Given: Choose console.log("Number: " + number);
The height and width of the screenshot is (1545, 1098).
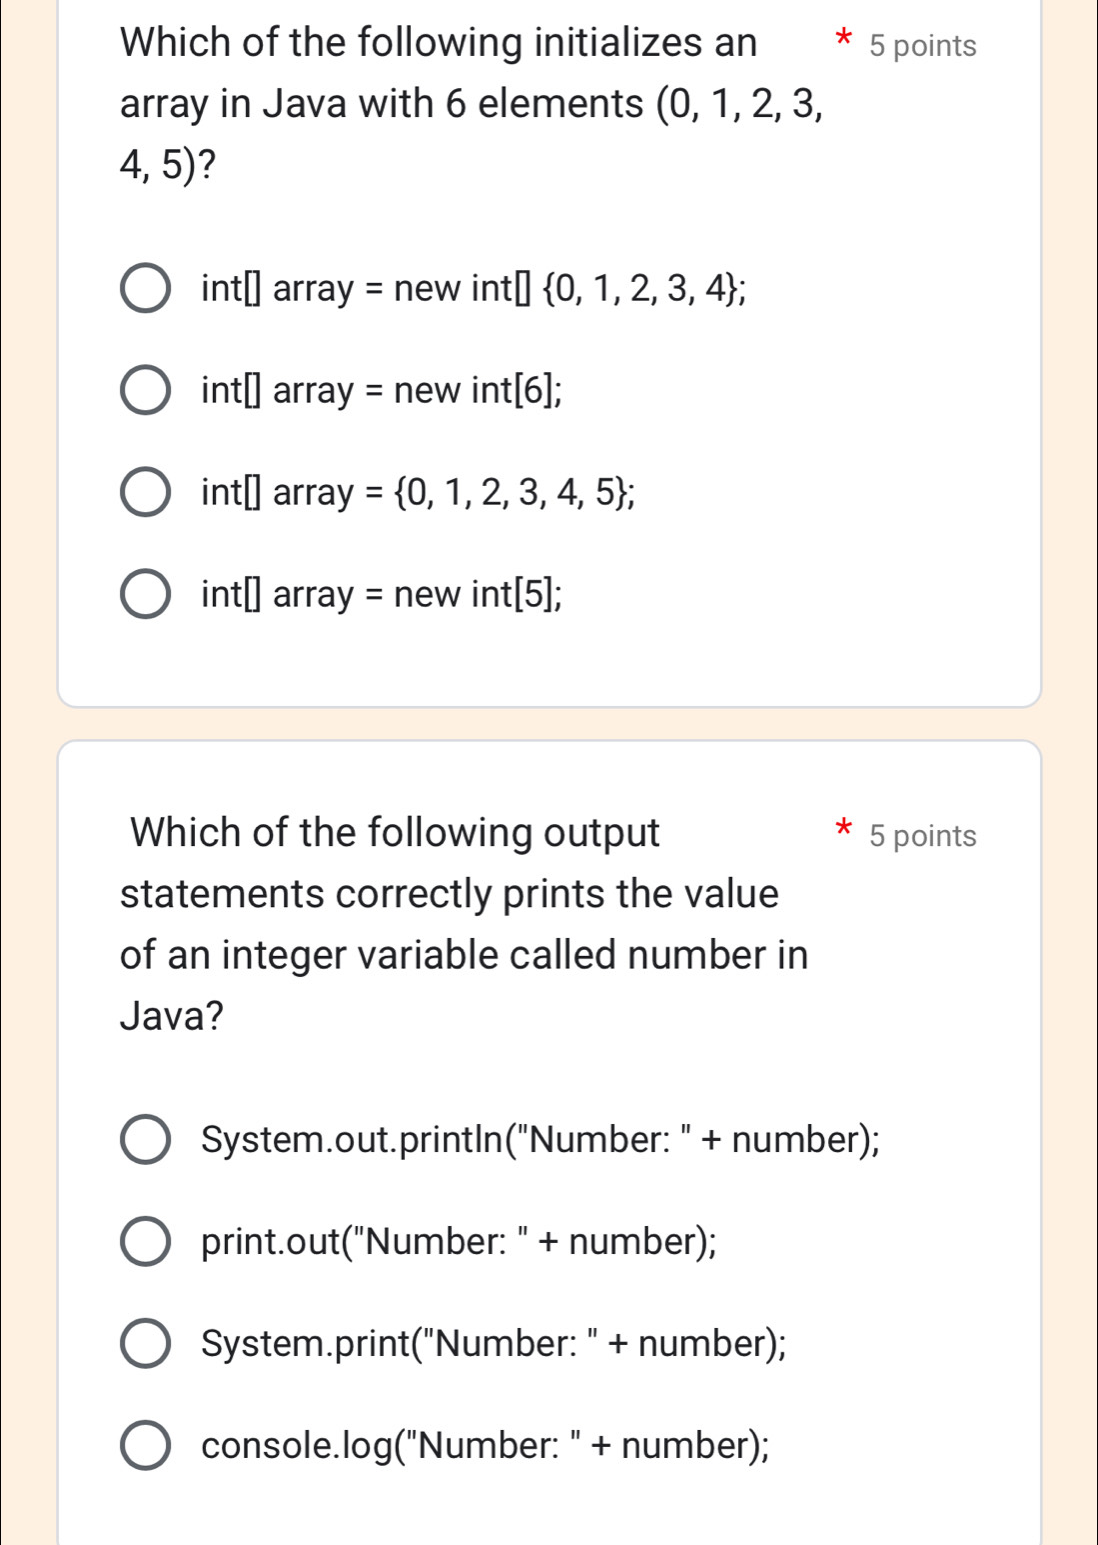Looking at the screenshot, I should (x=146, y=1445).
